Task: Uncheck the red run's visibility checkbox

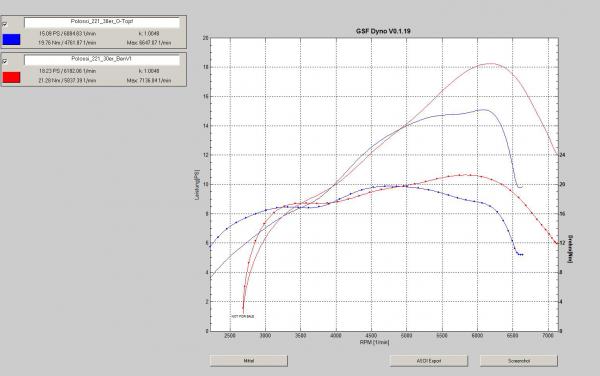Action: pyautogui.click(x=5, y=61)
